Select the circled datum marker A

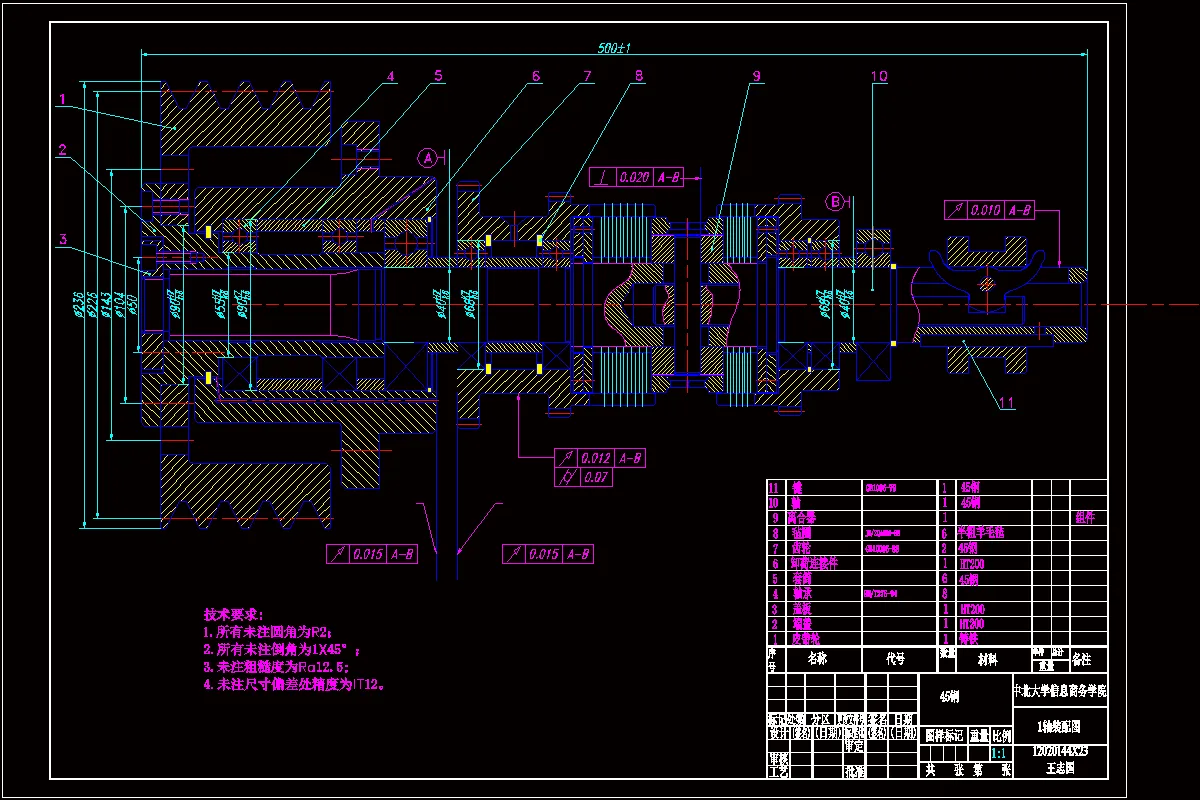point(428,157)
